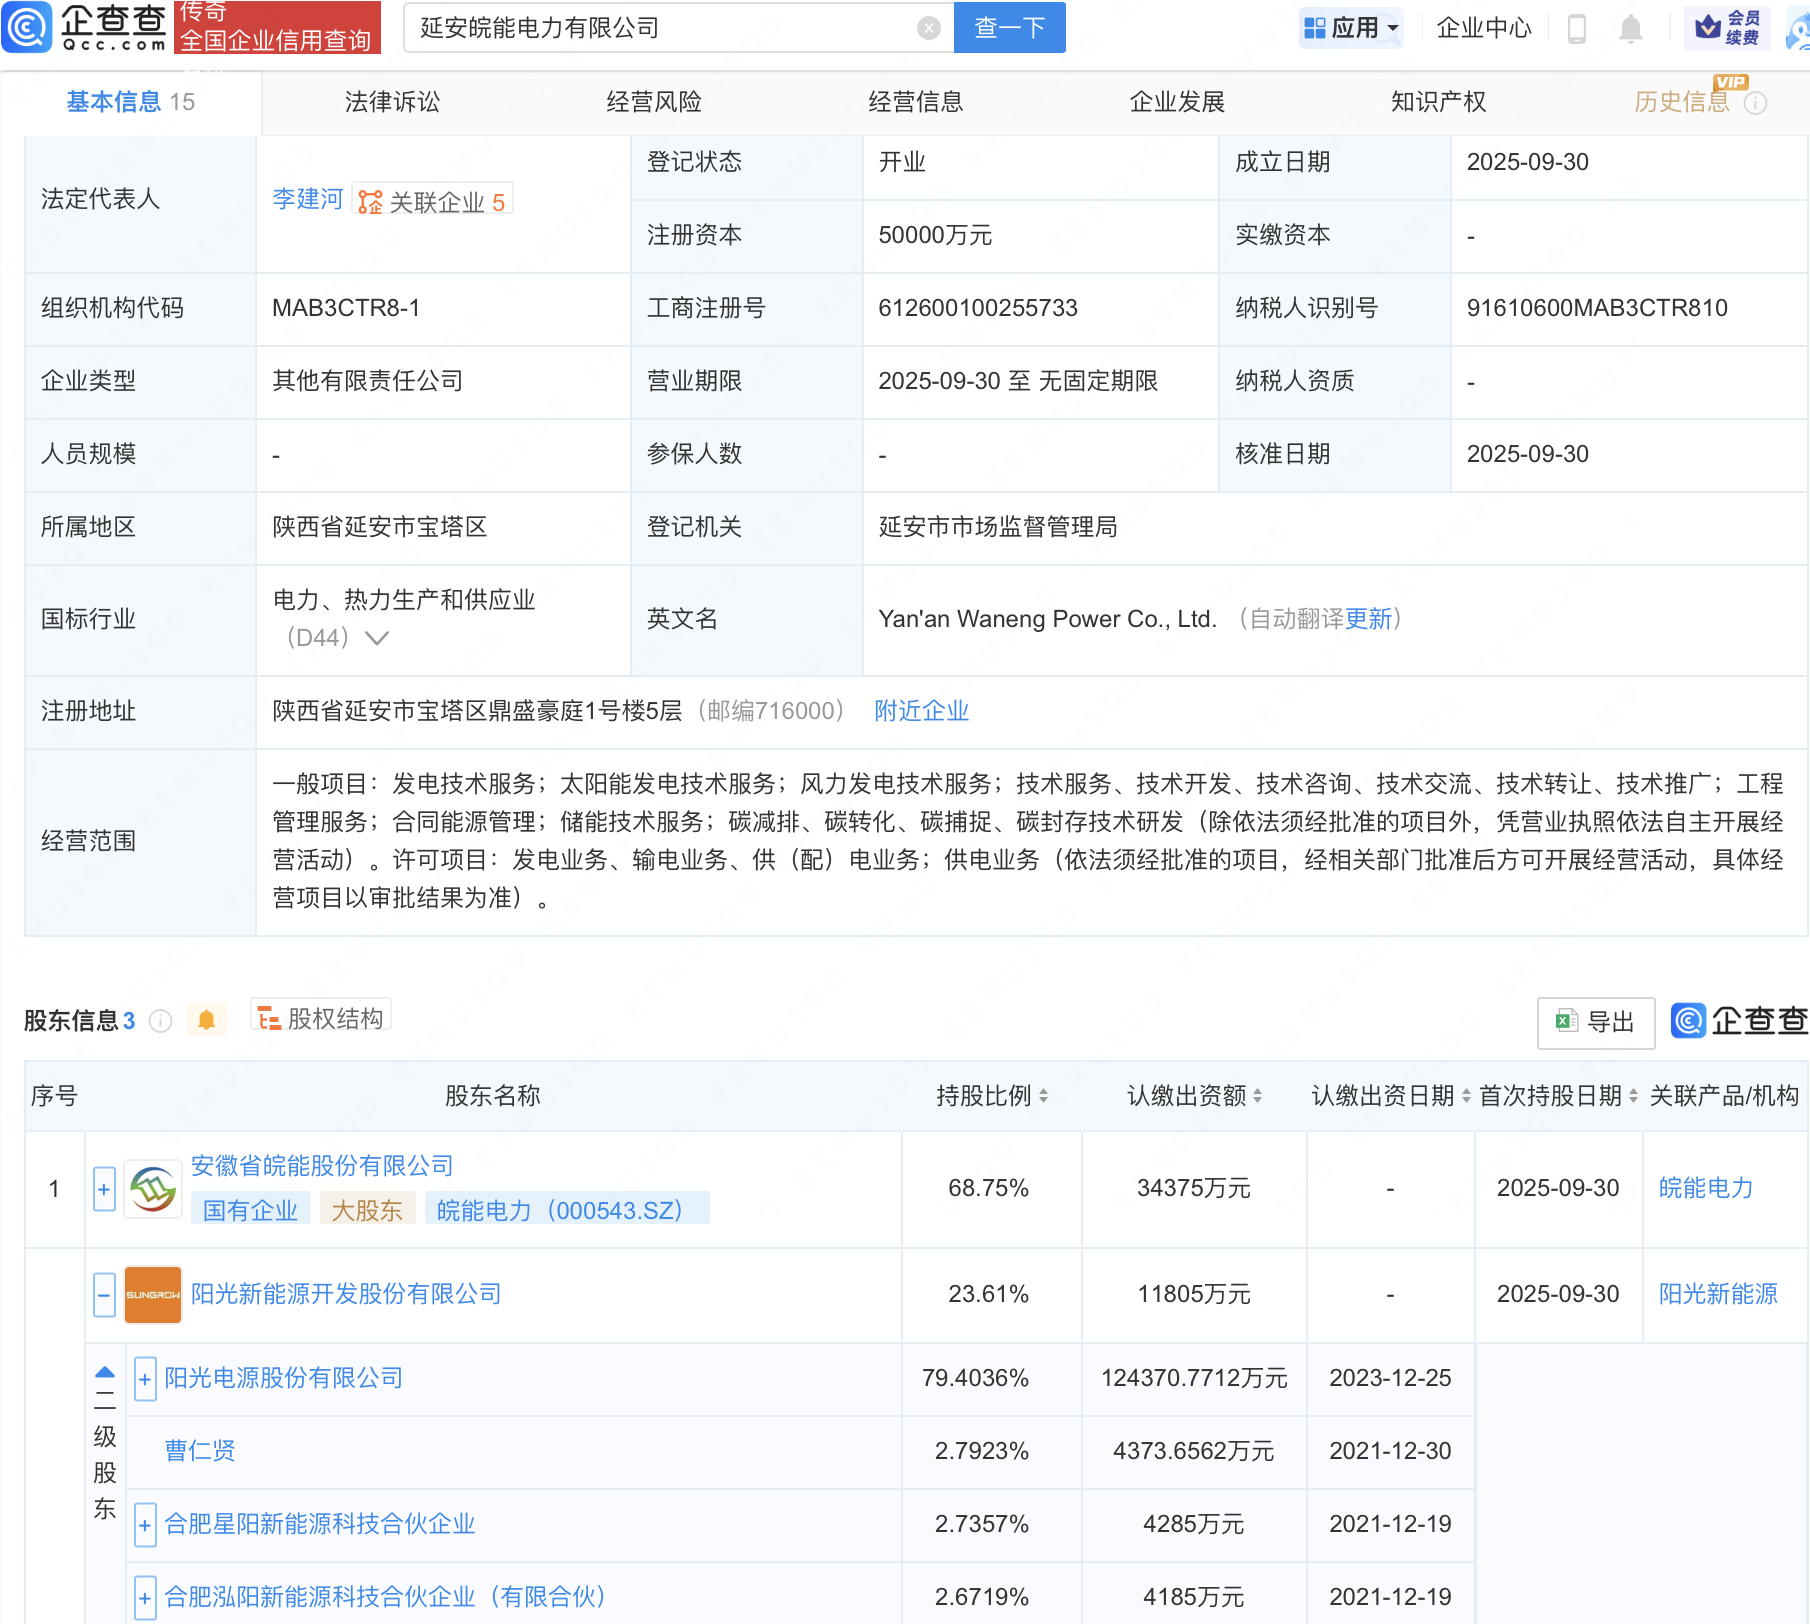Viewport: 1810px width, 1624px height.
Task: Expand the 国标行业 D44 chevron
Action: [x=377, y=638]
